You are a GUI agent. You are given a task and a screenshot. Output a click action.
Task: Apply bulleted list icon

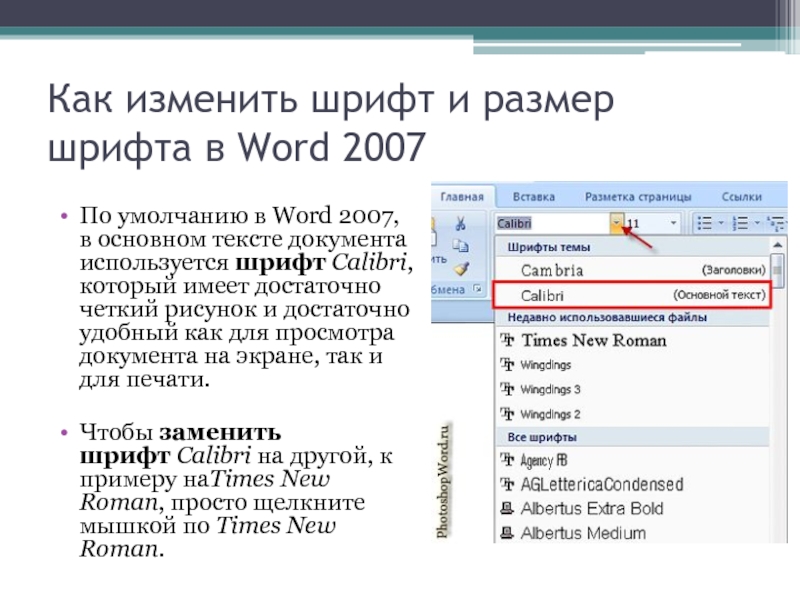[705, 223]
